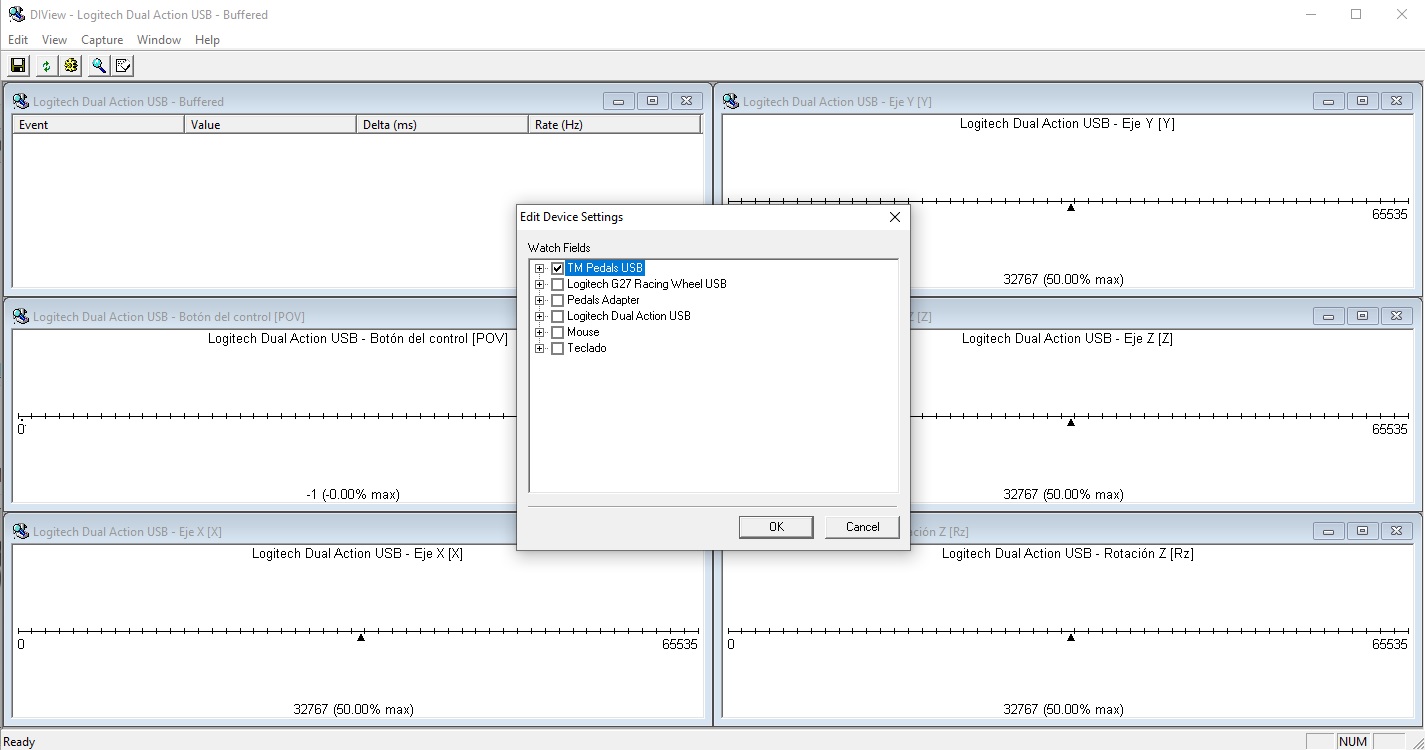Open the Capture menu
Image resolution: width=1425 pixels, height=750 pixels.
tap(102, 40)
